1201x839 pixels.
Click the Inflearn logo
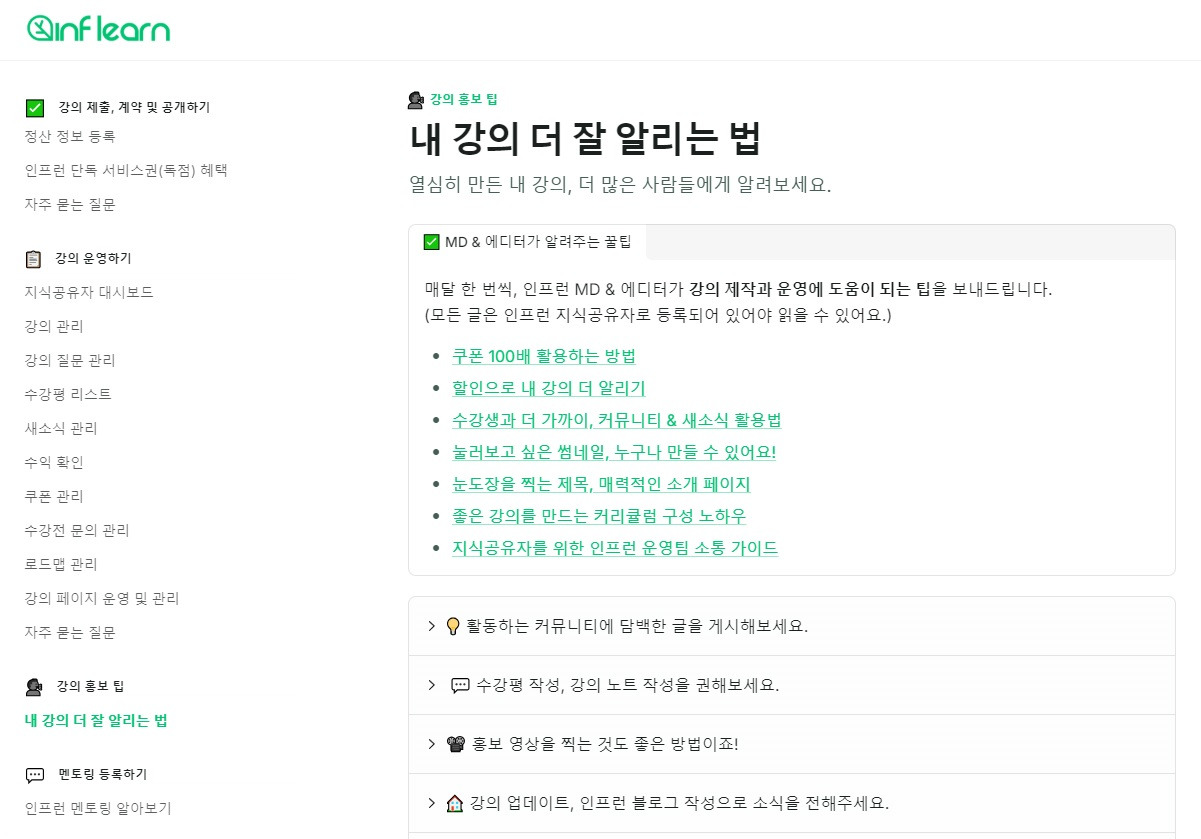coord(98,29)
